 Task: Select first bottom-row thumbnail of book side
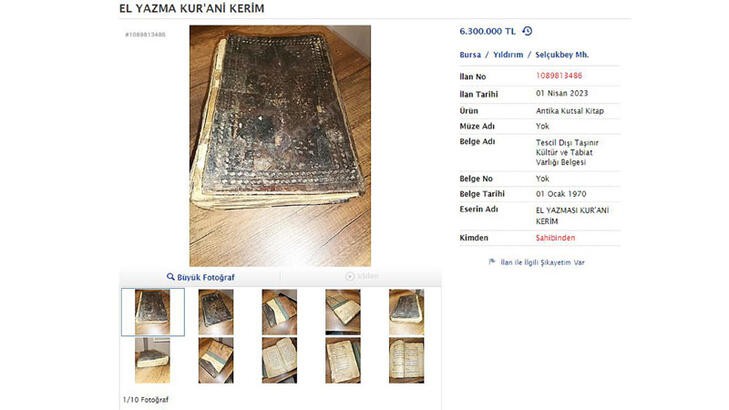(x=152, y=360)
